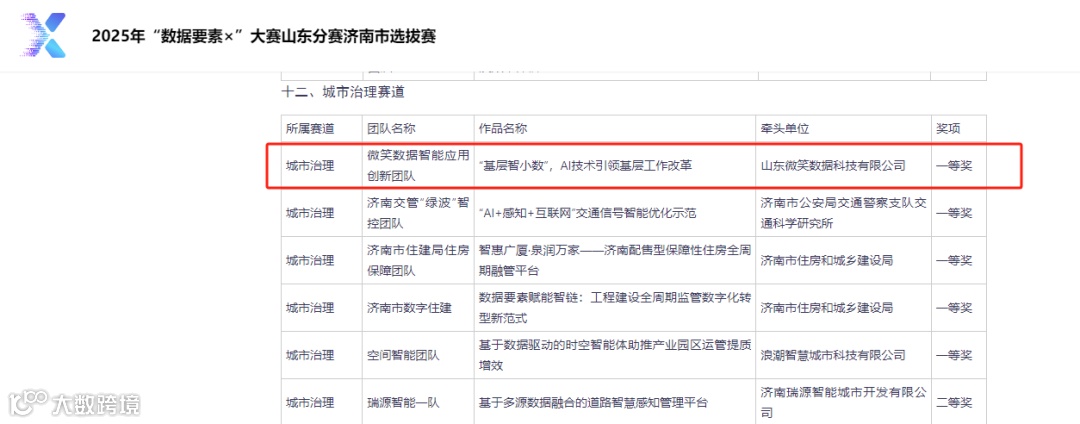This screenshot has width=1080, height=424.
Task: Click 济南市住房和城乡建设局 in 住房保障团队 row
Action: click(827, 261)
